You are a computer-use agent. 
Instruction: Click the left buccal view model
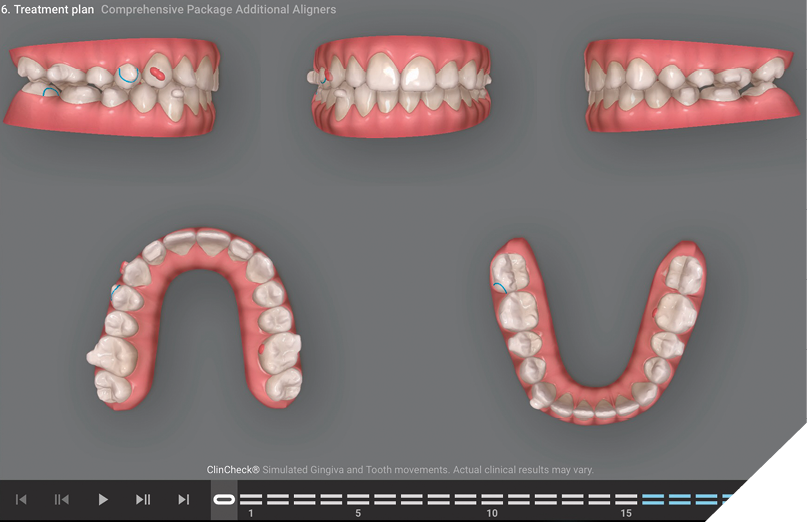(692, 85)
